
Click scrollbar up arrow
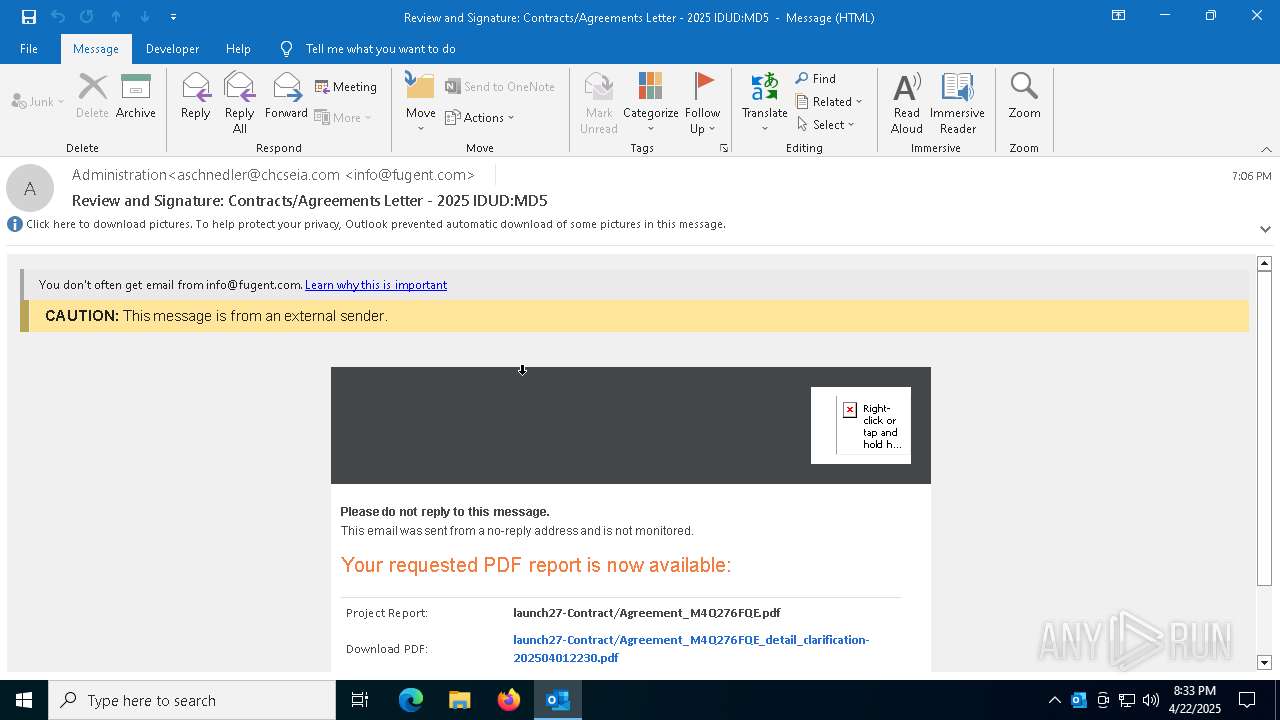pos(1264,263)
